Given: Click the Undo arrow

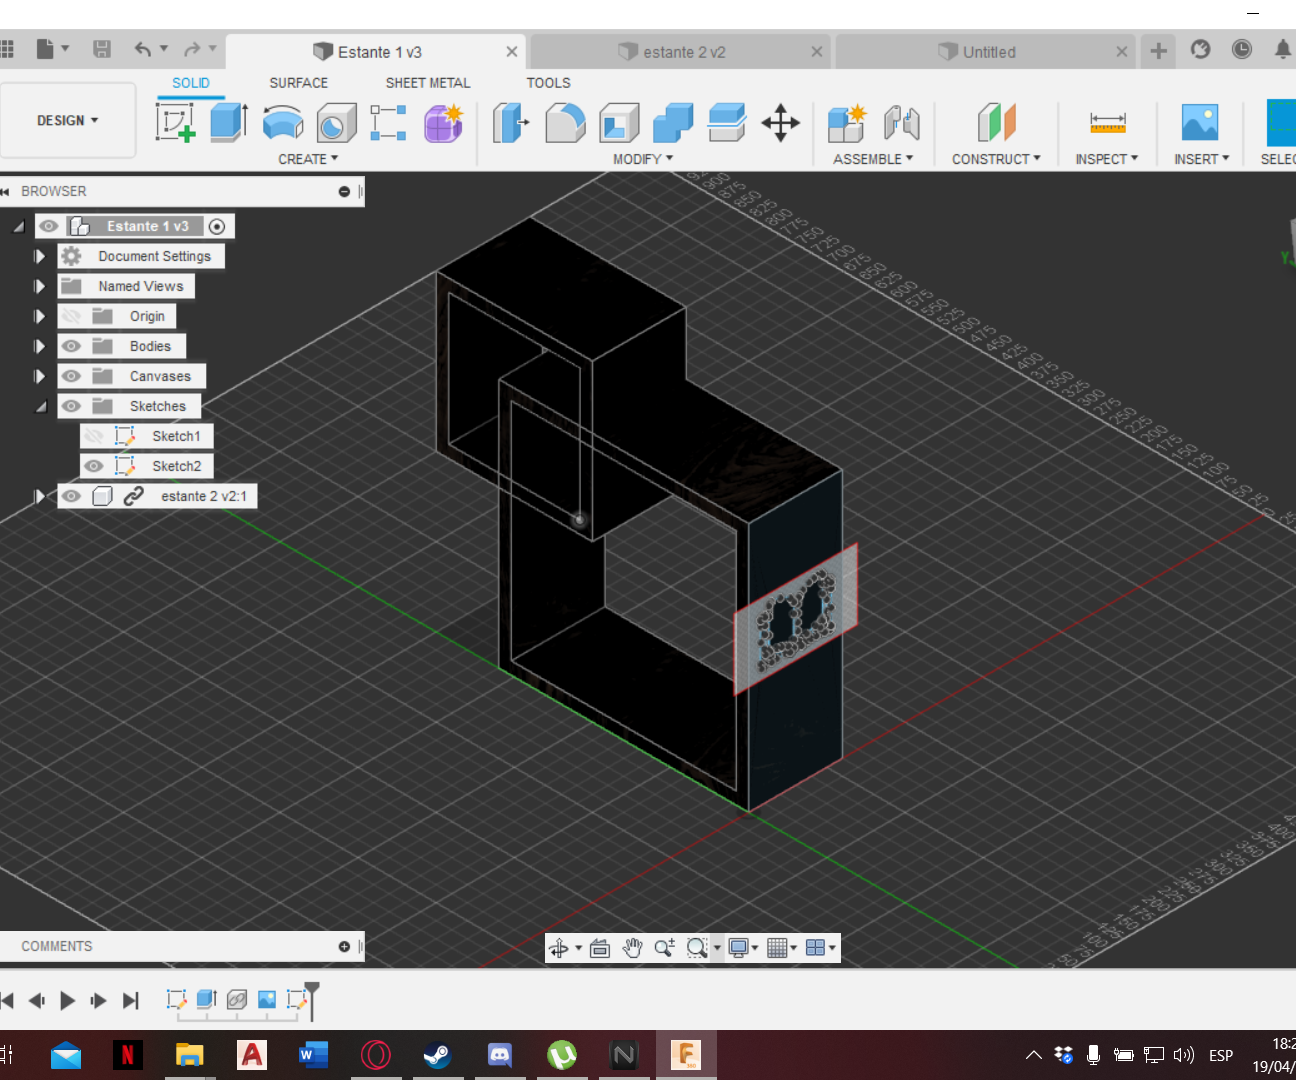Looking at the screenshot, I should click(143, 49).
